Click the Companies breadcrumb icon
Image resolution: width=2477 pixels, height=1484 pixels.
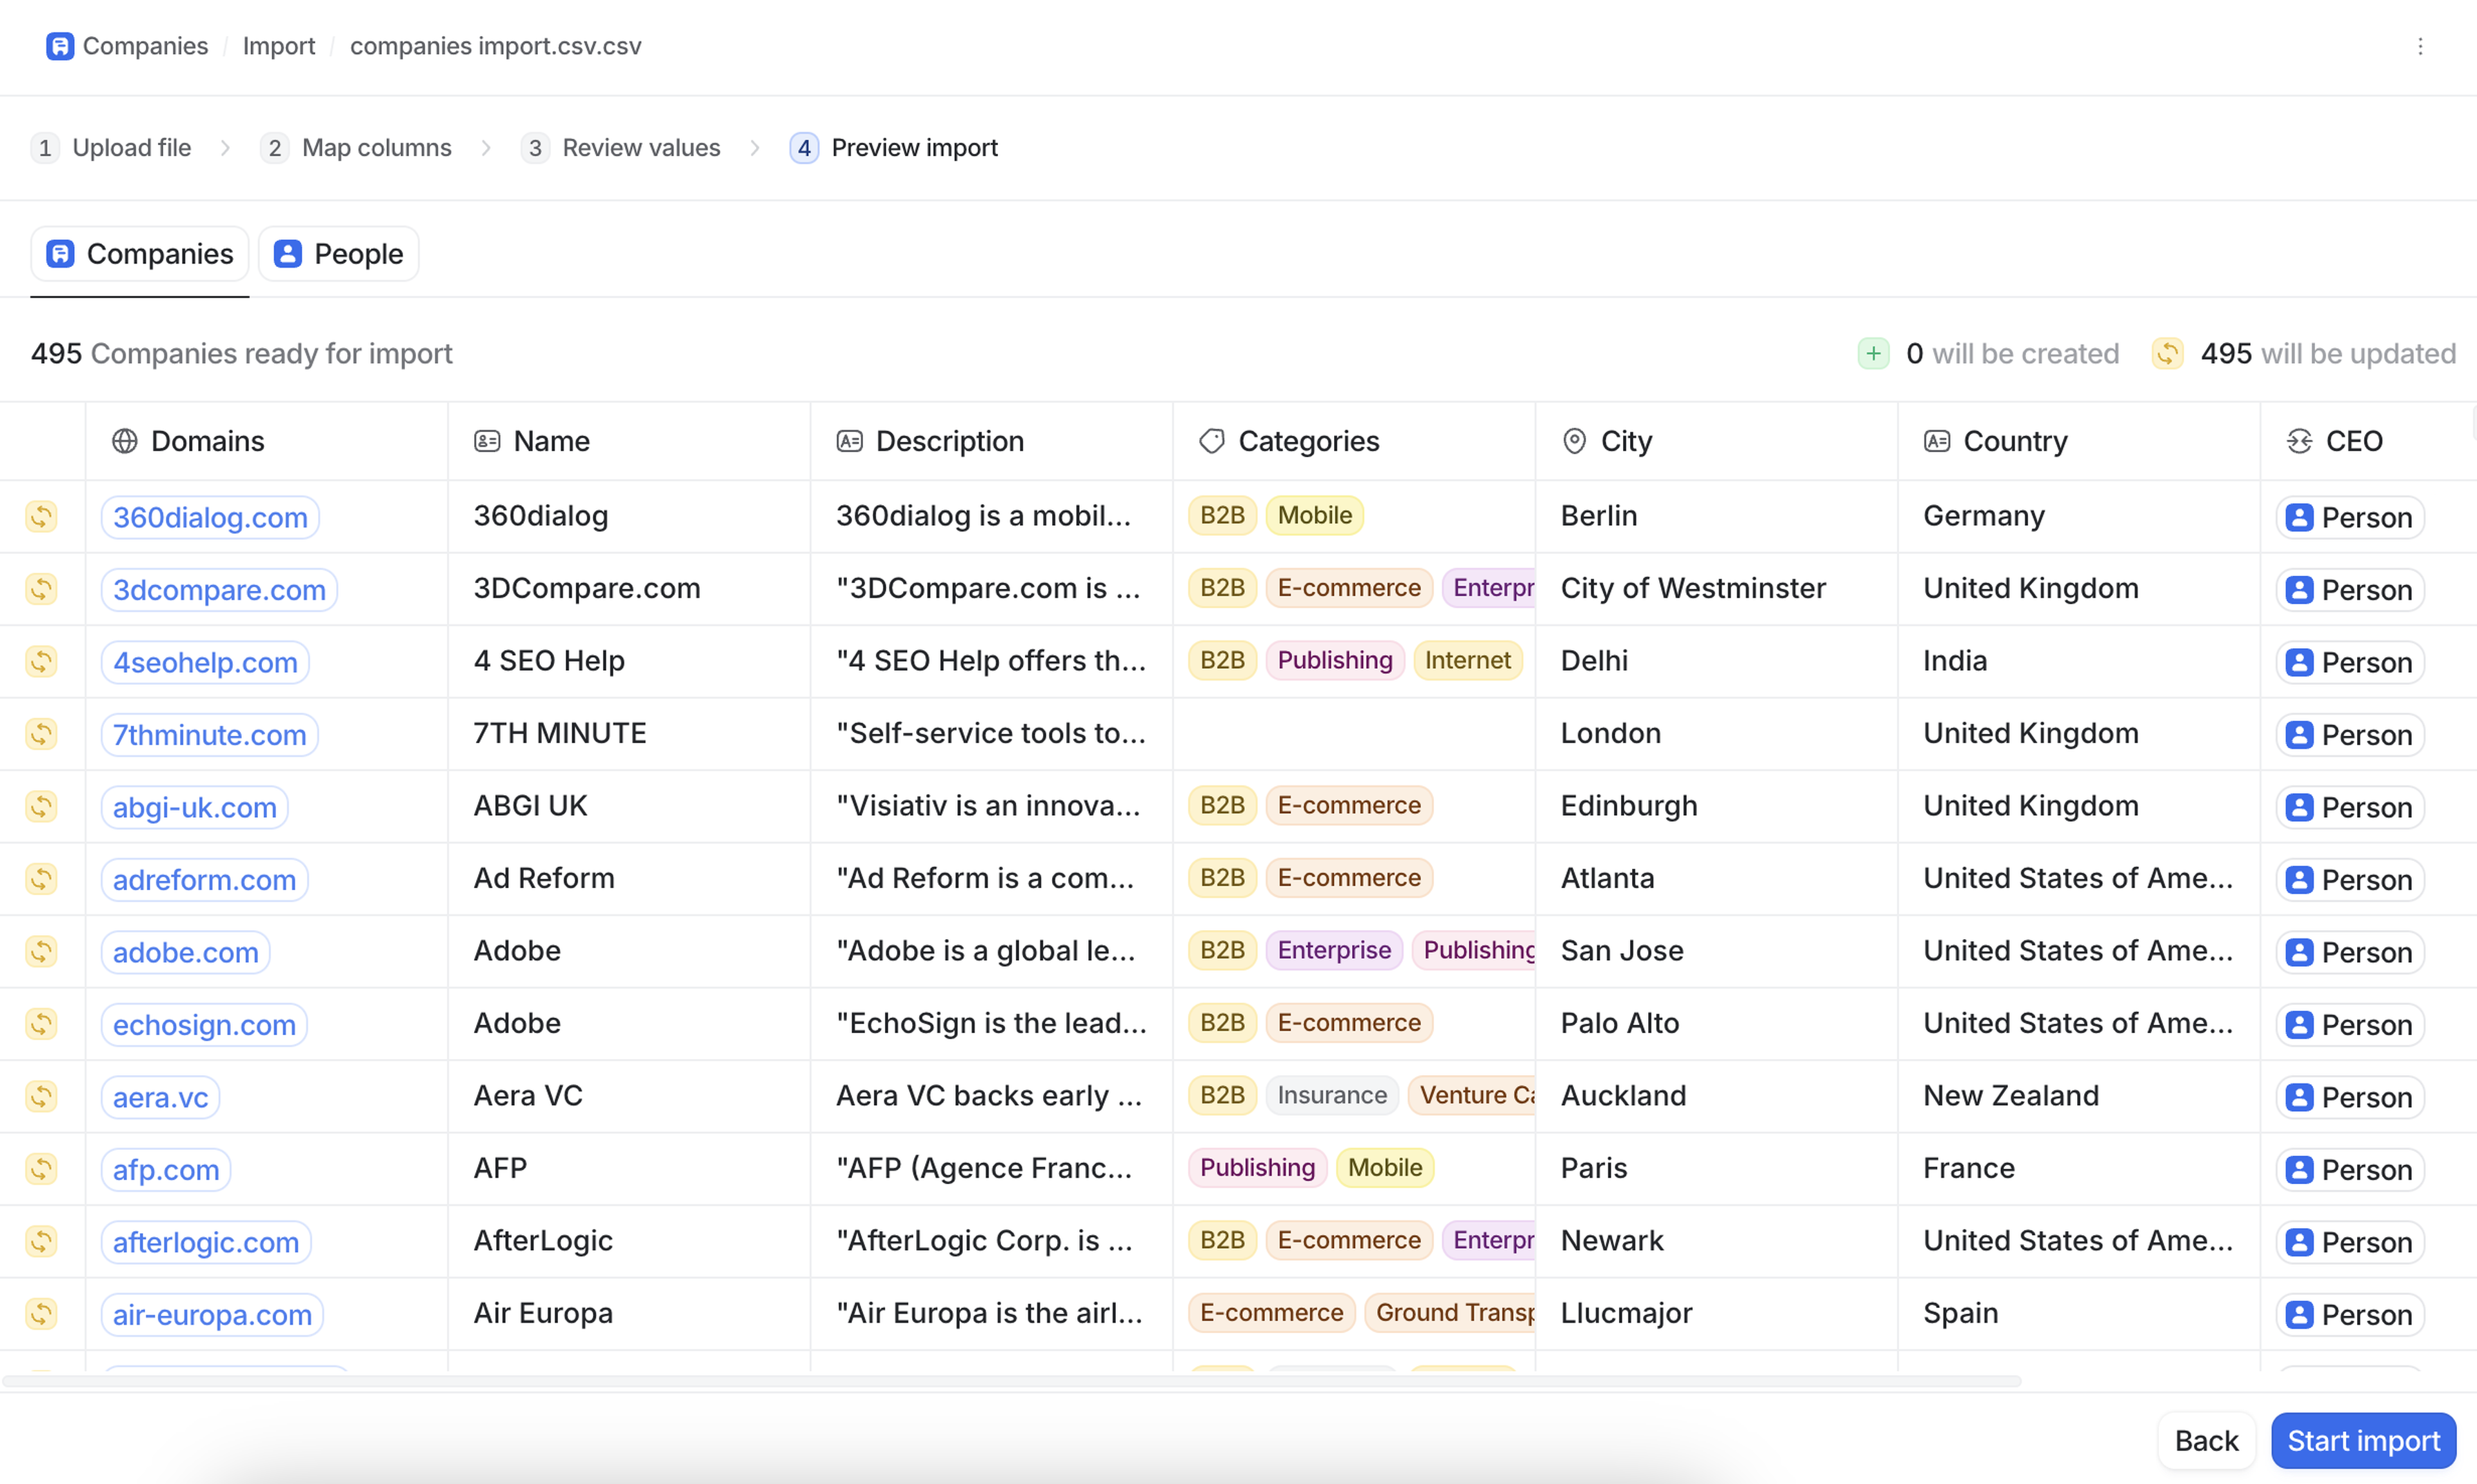click(59, 46)
